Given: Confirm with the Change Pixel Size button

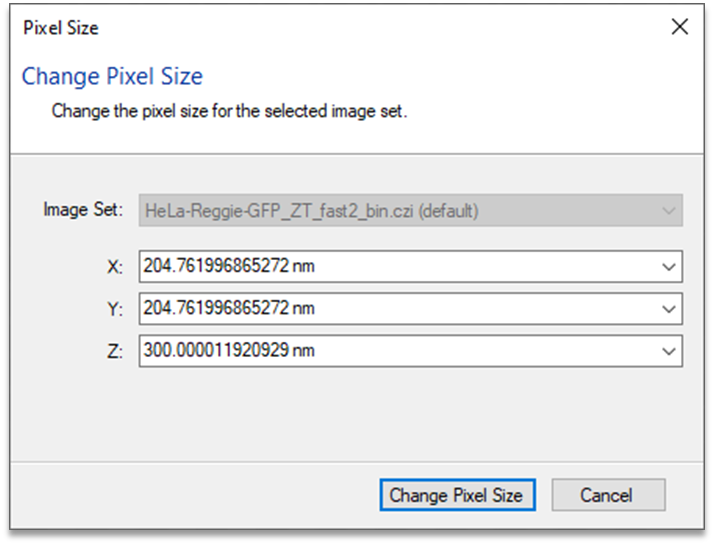Looking at the screenshot, I should pos(457,494).
